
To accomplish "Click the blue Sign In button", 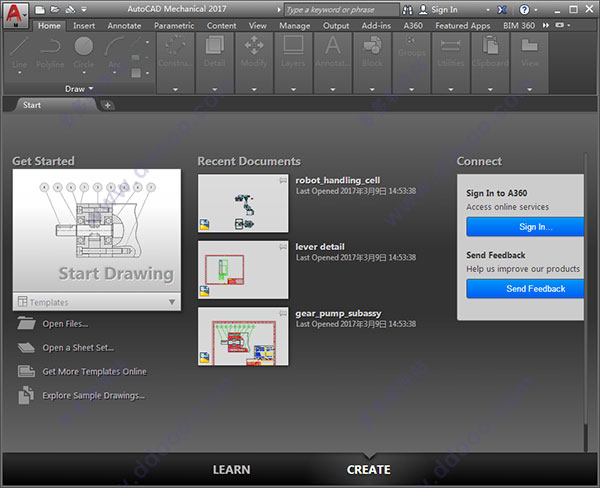I will pos(525,227).
